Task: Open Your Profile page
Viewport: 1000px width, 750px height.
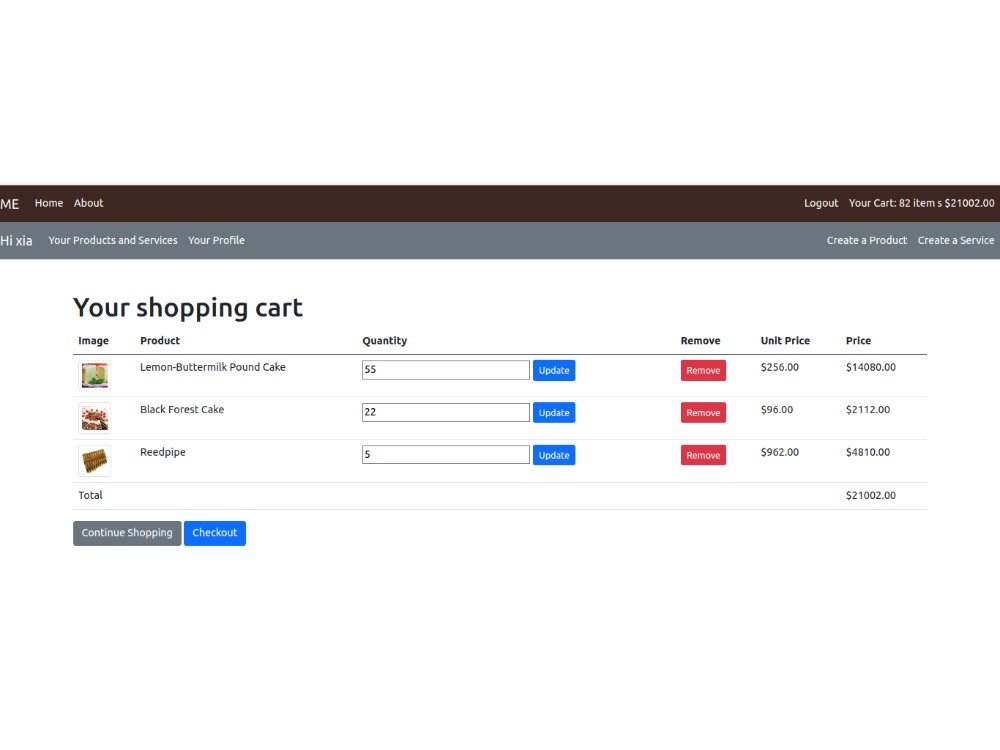Action: (216, 240)
